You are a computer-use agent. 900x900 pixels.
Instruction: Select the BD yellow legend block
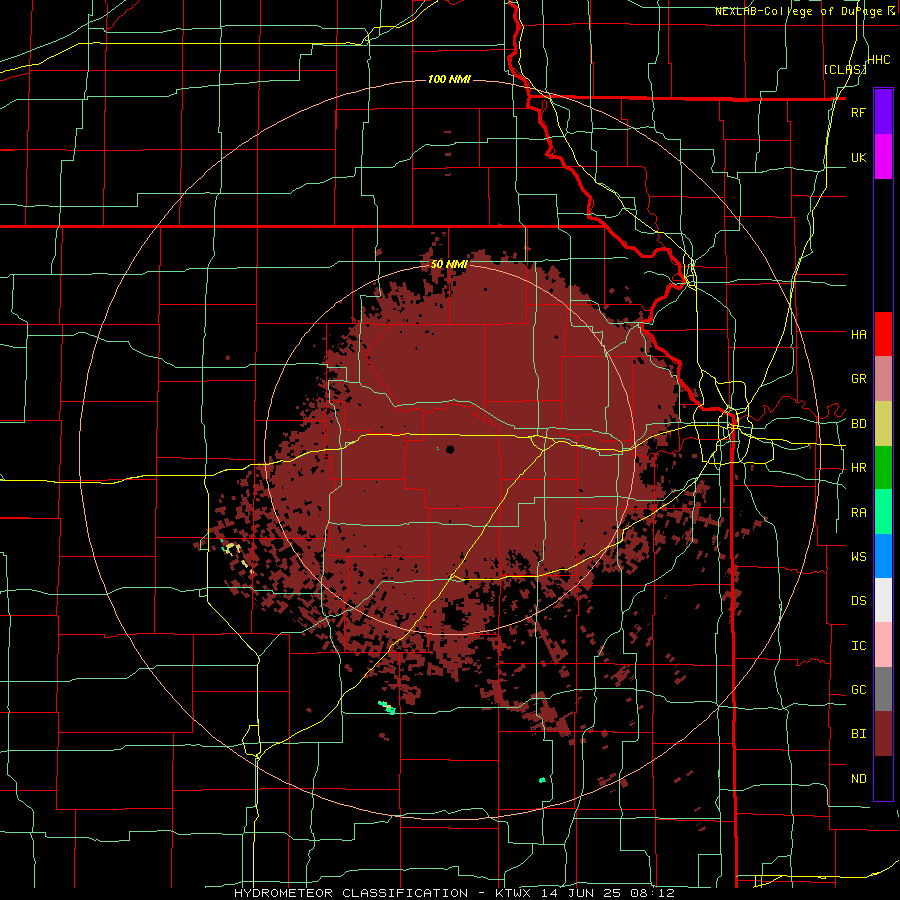click(x=883, y=423)
